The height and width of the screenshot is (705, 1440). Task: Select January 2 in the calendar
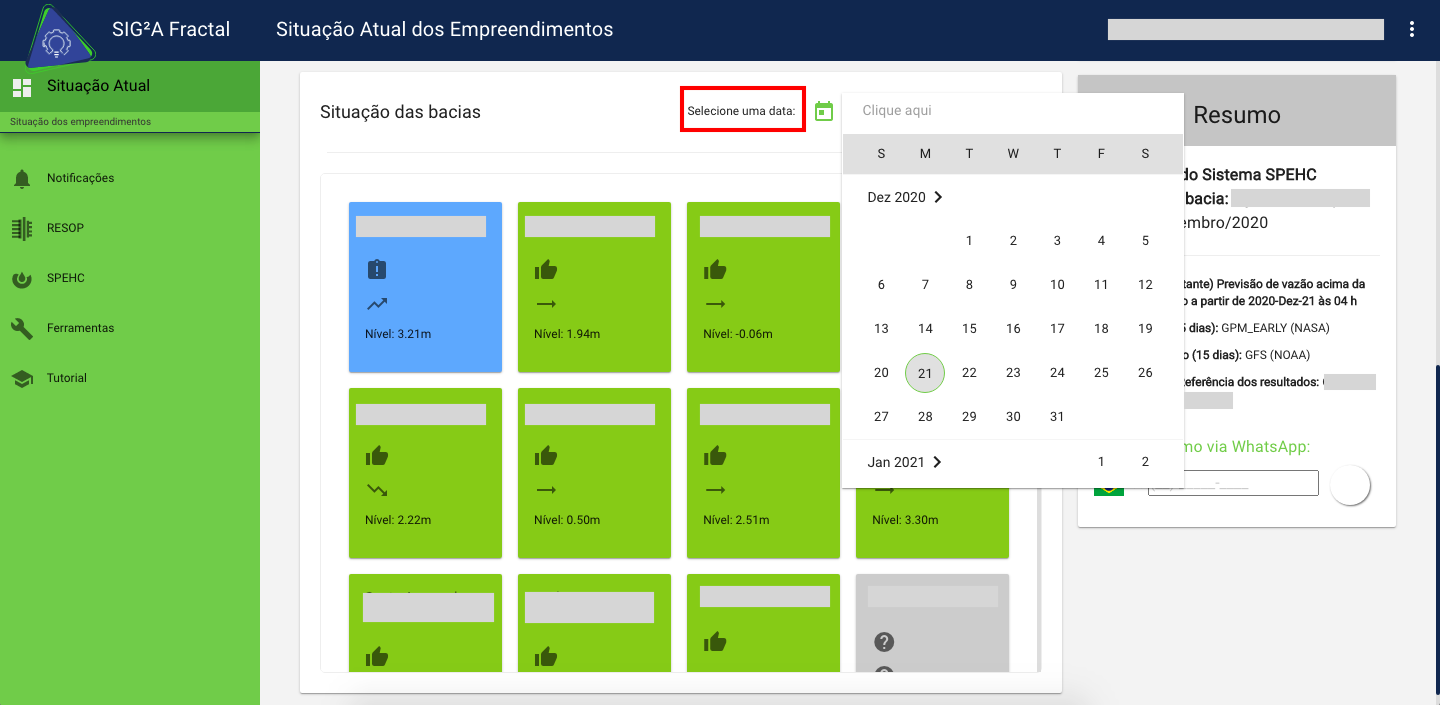click(1145, 462)
